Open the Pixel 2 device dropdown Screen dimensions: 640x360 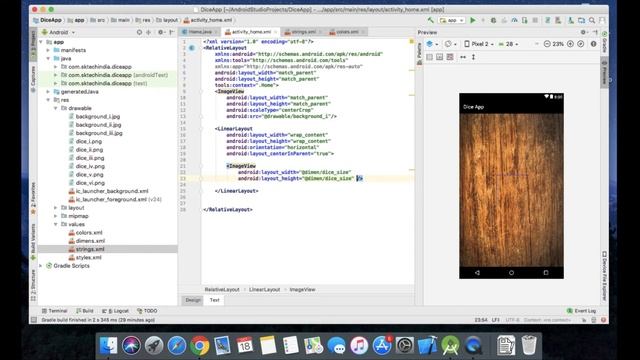click(479, 44)
